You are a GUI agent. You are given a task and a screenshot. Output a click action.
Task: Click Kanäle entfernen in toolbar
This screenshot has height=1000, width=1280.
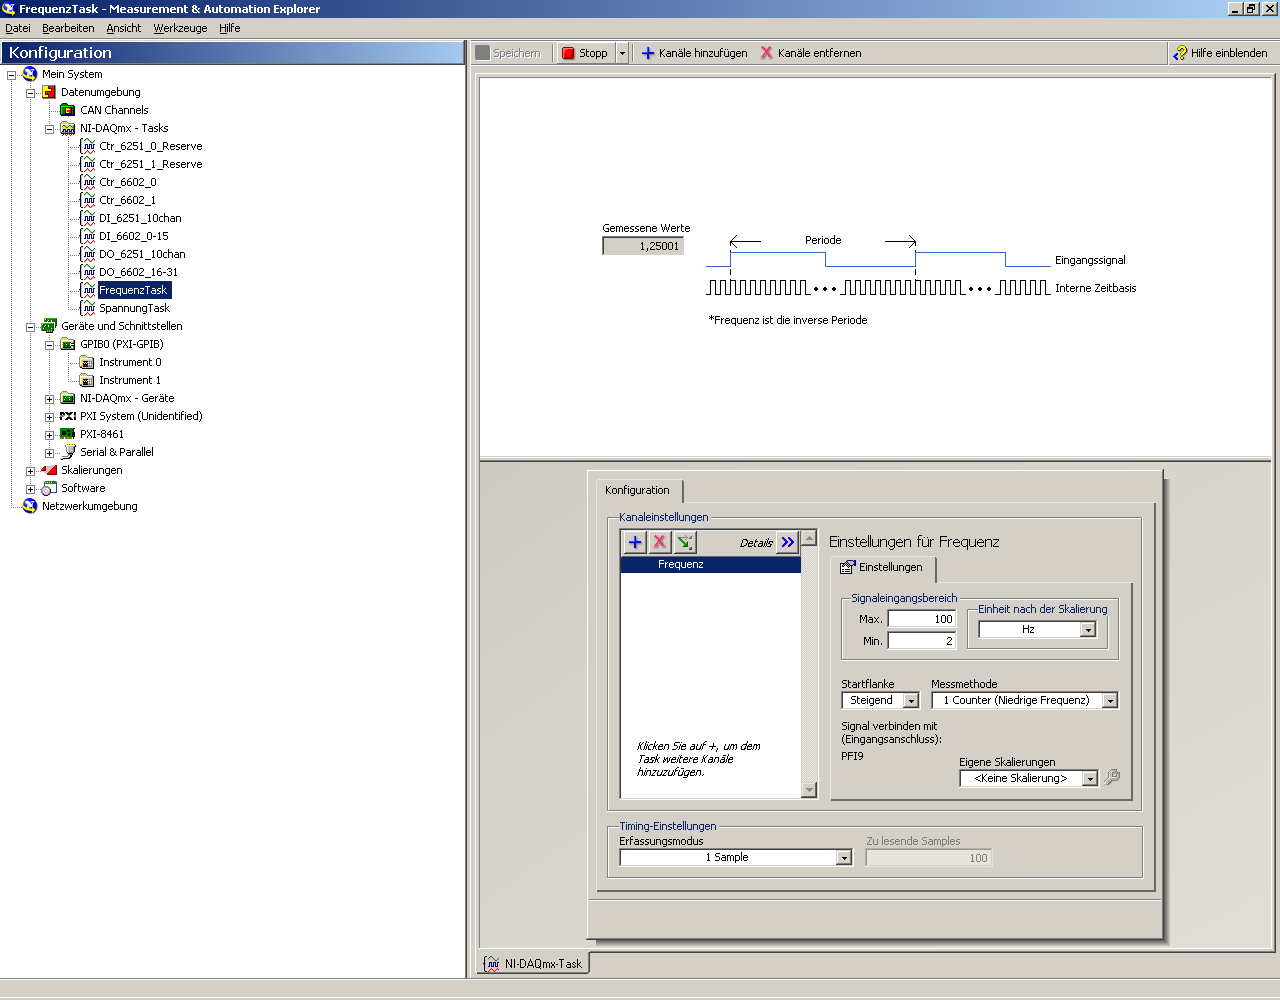point(810,53)
